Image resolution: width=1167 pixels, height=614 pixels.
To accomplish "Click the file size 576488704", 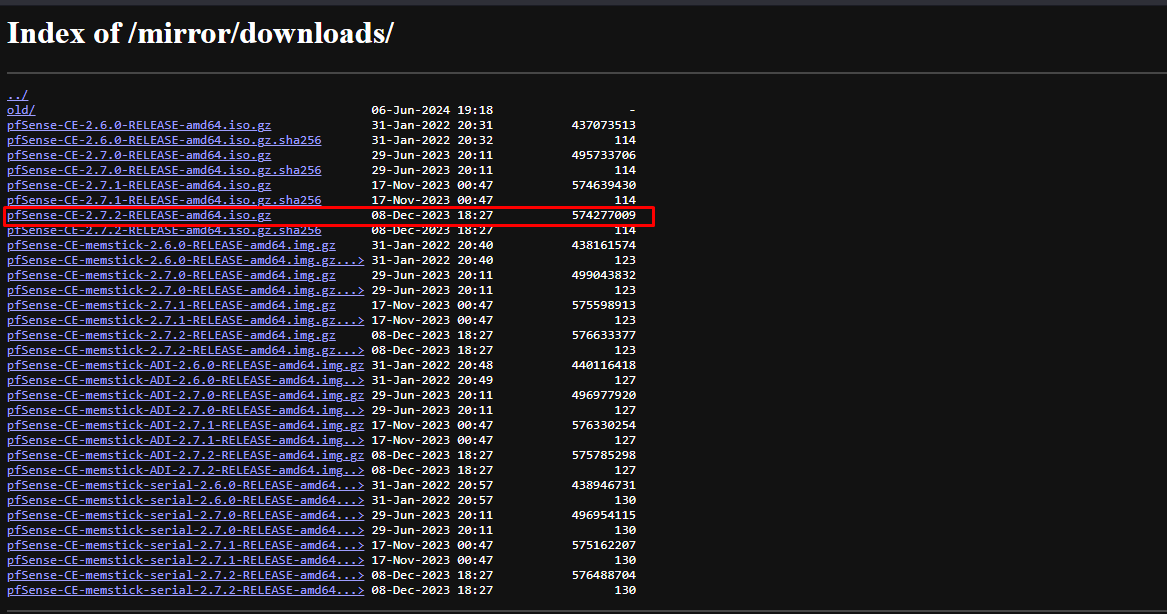I will click(604, 575).
